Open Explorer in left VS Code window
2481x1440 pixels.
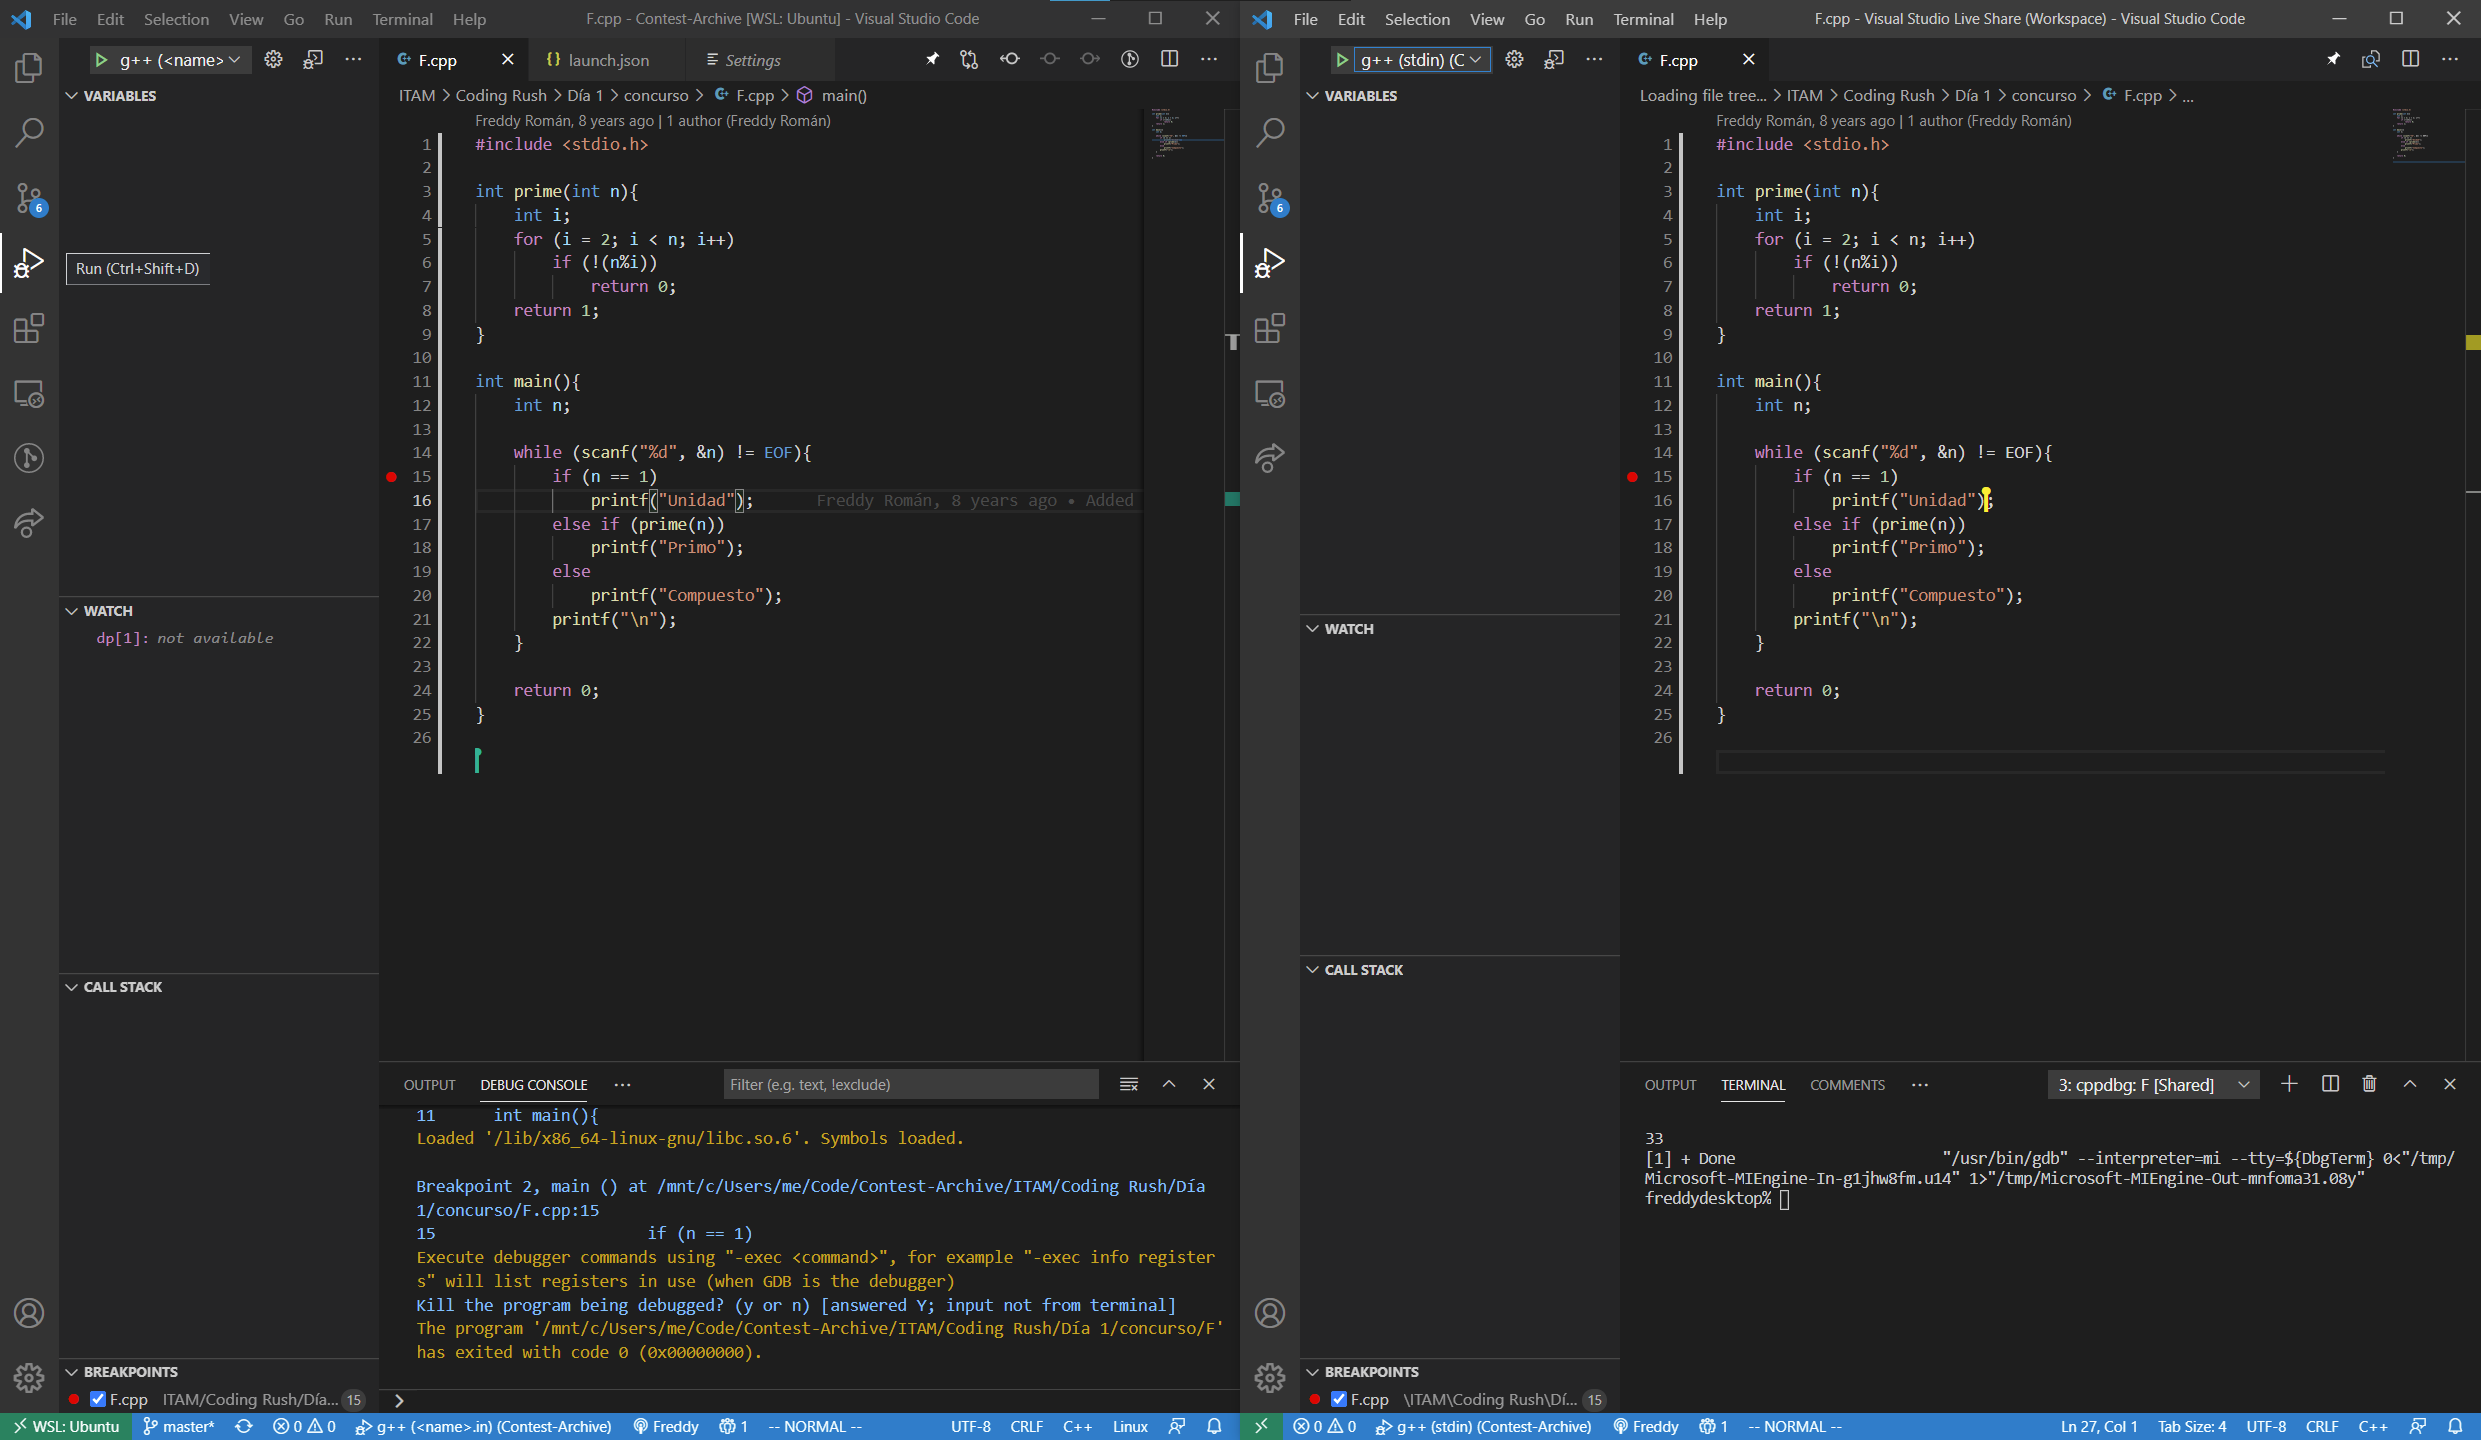pos(29,68)
